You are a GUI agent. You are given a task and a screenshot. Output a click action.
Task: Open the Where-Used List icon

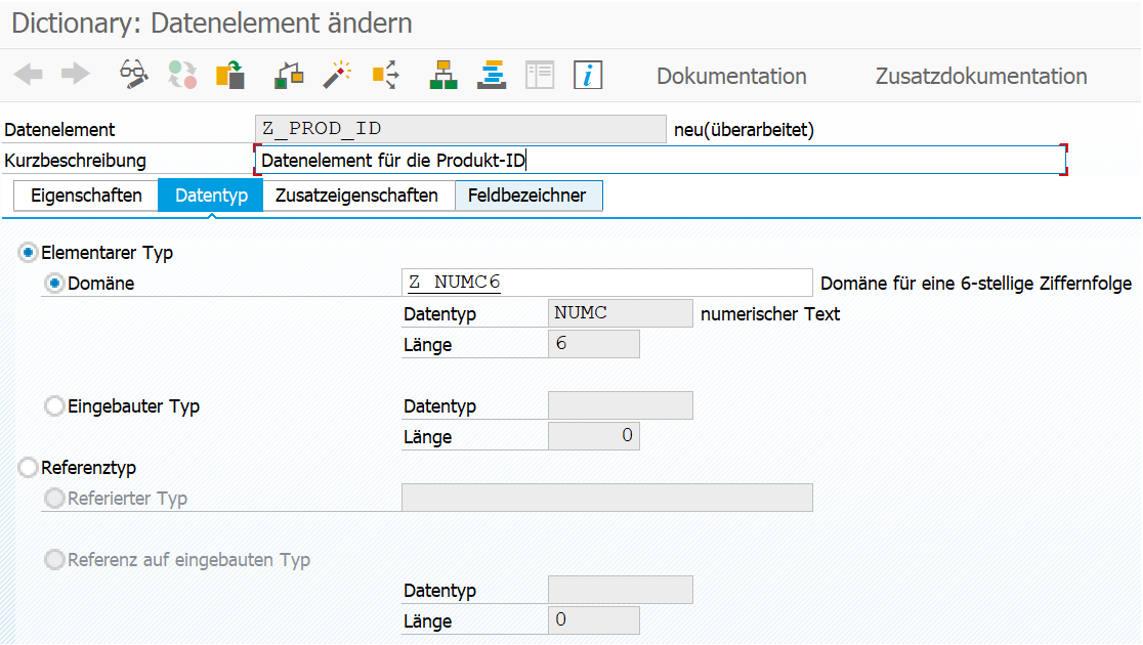pos(386,74)
